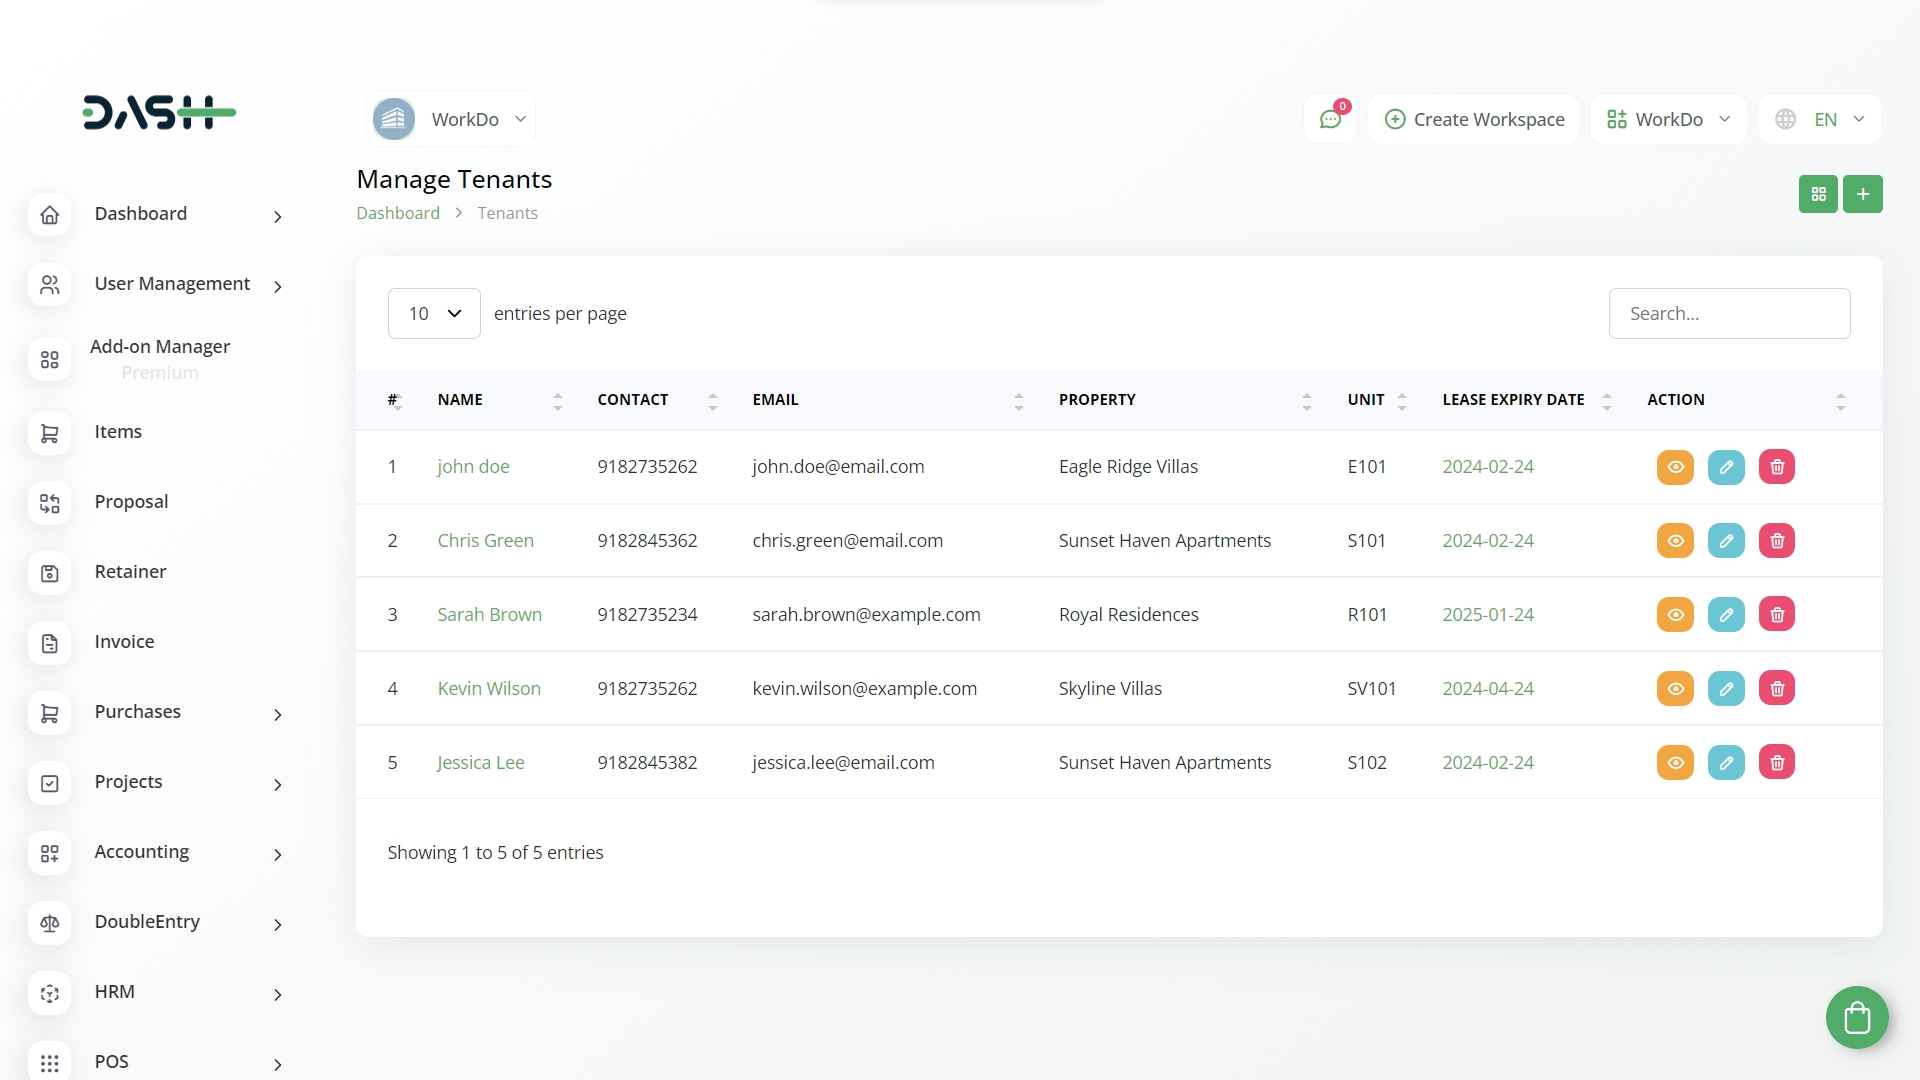Open Kevin Wilson tenant link
This screenshot has width=1920, height=1080.
pos(489,689)
